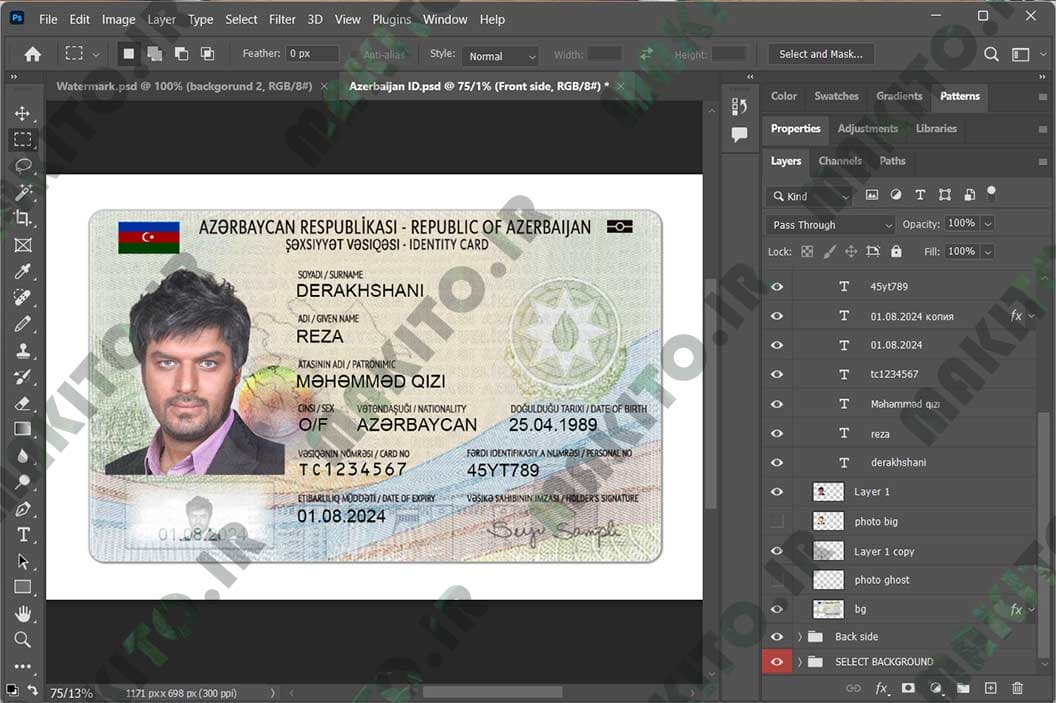Open the Style dropdown showing Normal
1056x703 pixels.
(x=500, y=56)
